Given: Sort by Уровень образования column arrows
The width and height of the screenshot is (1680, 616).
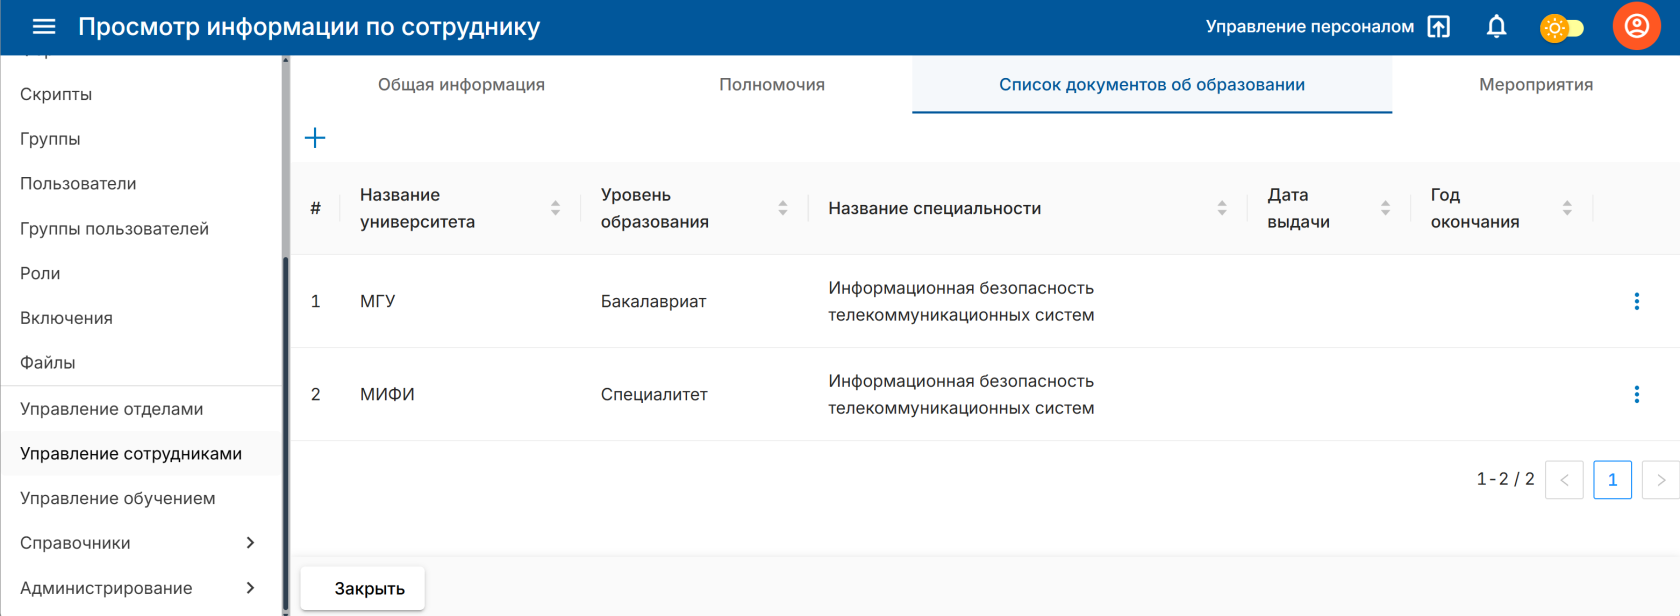Looking at the screenshot, I should (783, 208).
